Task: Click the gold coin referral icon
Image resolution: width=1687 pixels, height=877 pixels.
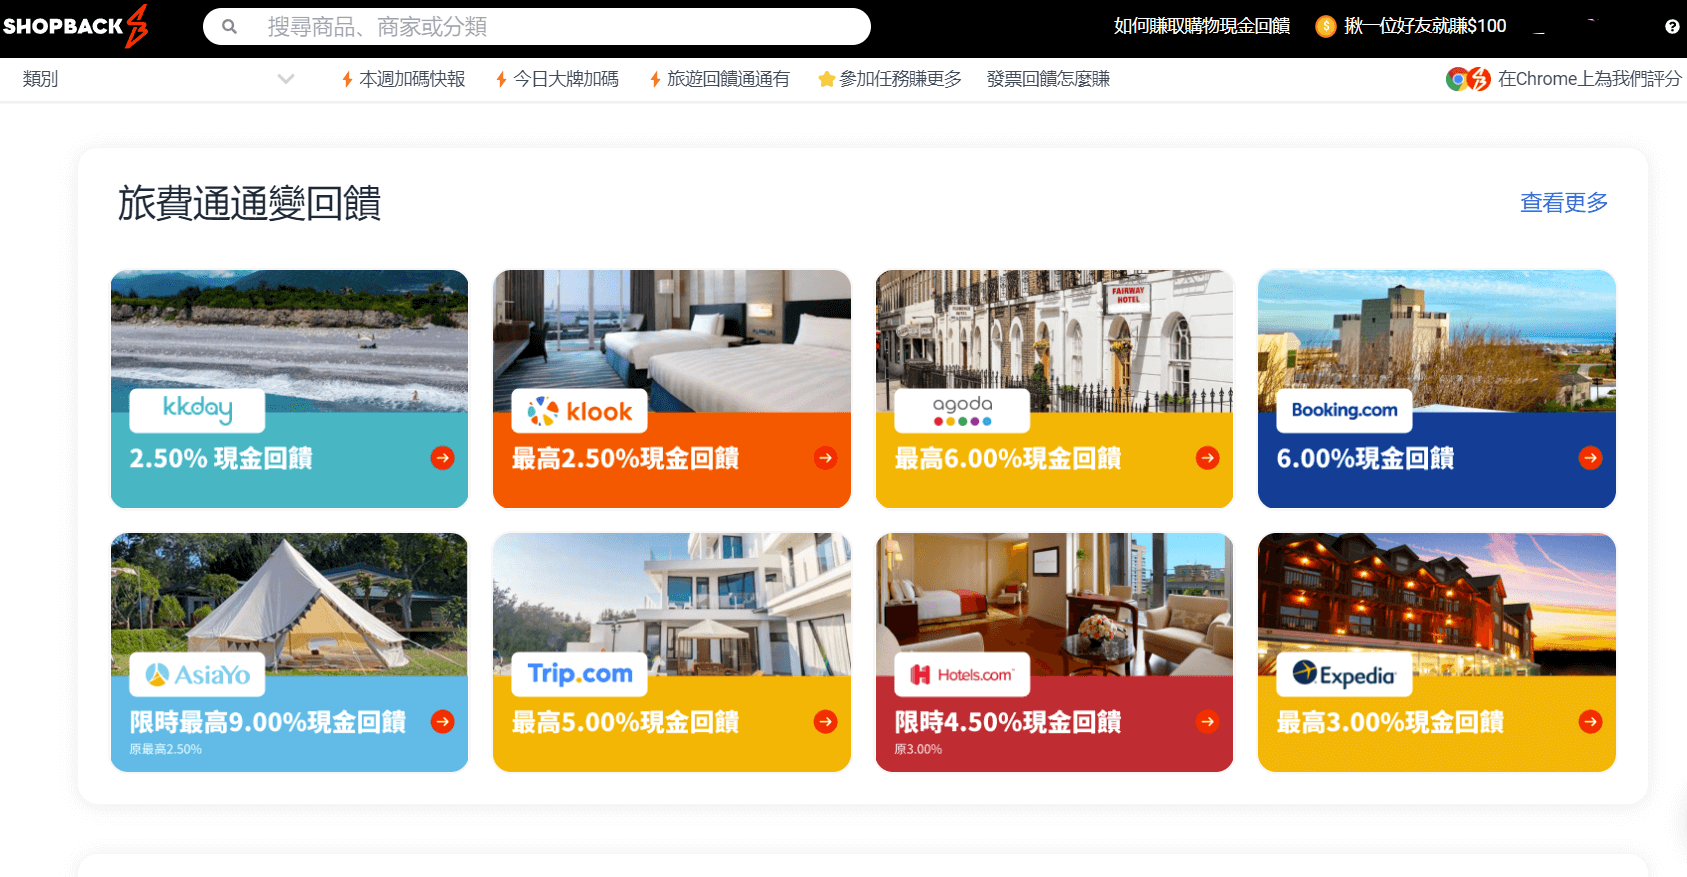Action: coord(1326,26)
